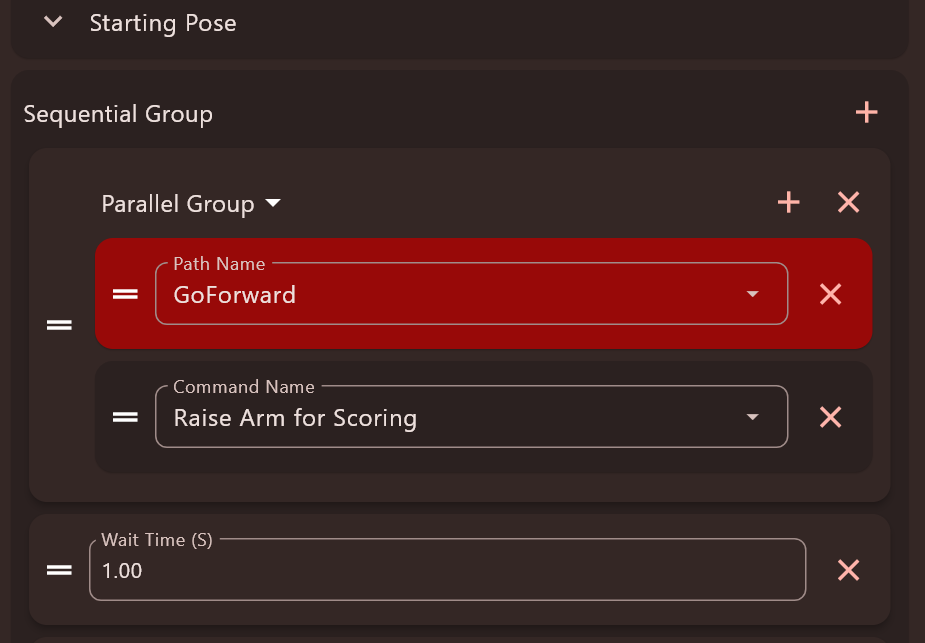This screenshot has height=643, width=925.
Task: Open the Path Name GoForward dropdown field
Action: 471,294
